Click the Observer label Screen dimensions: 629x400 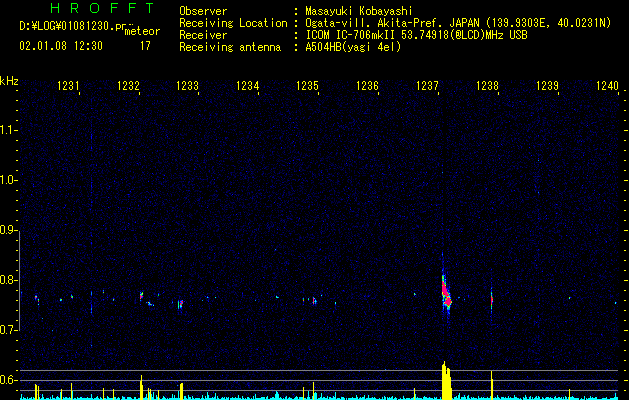(203, 11)
